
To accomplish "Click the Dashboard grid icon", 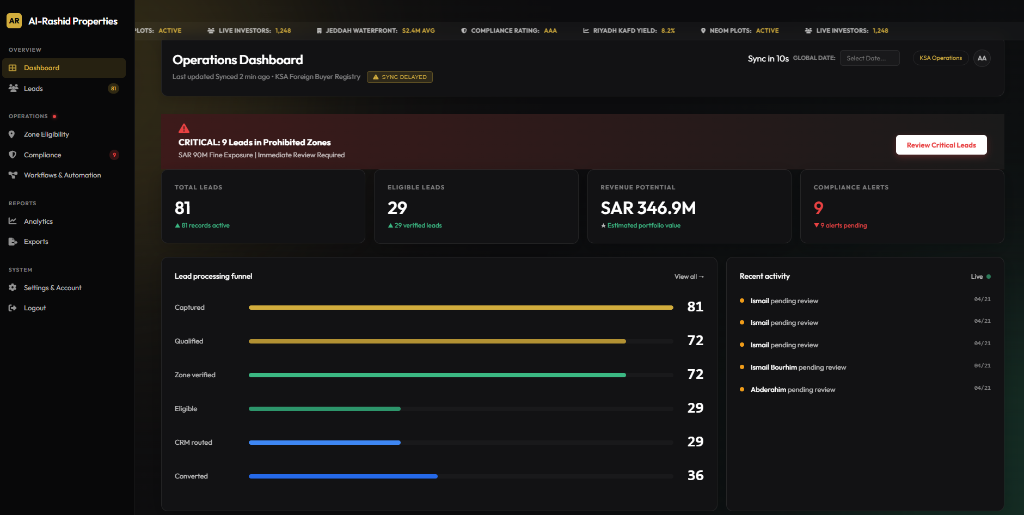I will tap(12, 68).
